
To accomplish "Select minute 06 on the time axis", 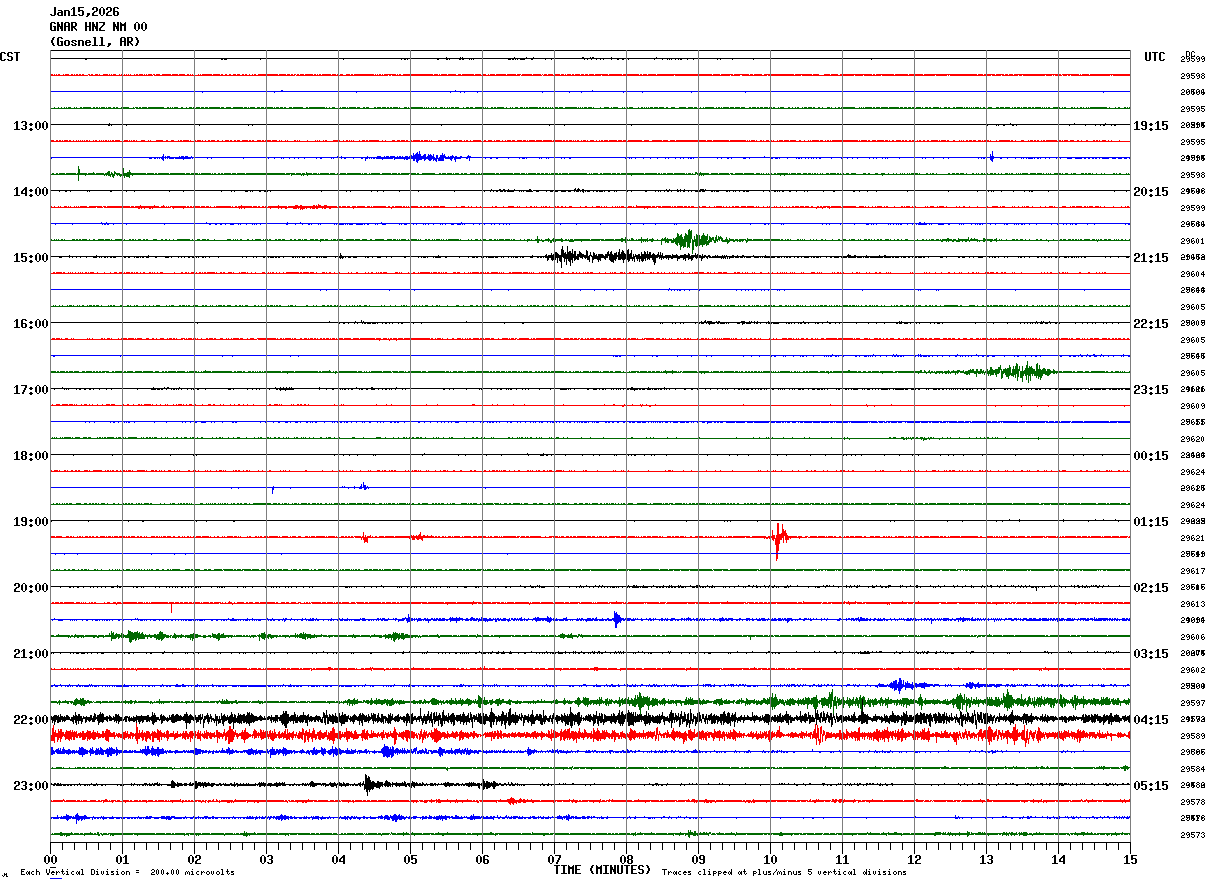I will click(x=482, y=859).
